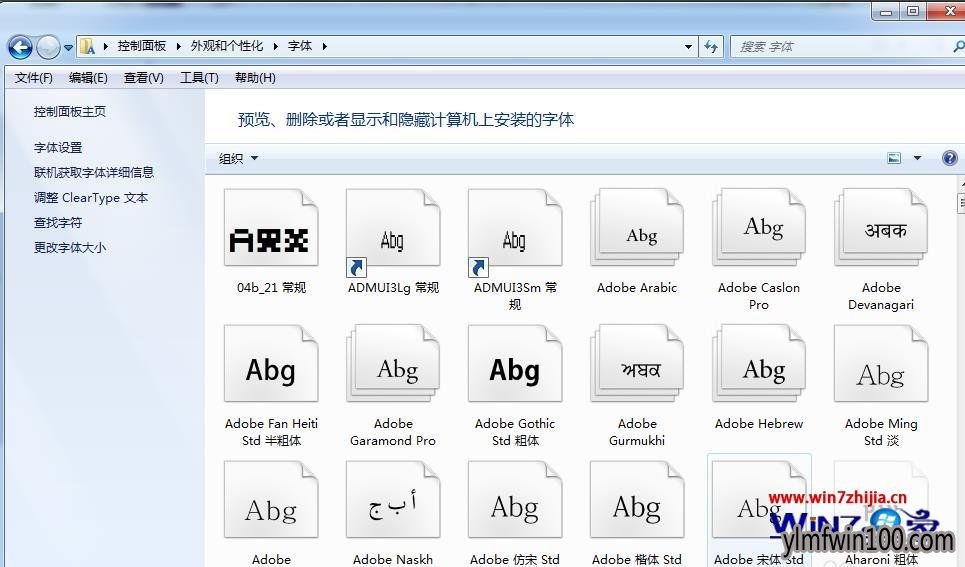Click the Back navigation arrow
The height and width of the screenshot is (567, 965).
point(20,47)
